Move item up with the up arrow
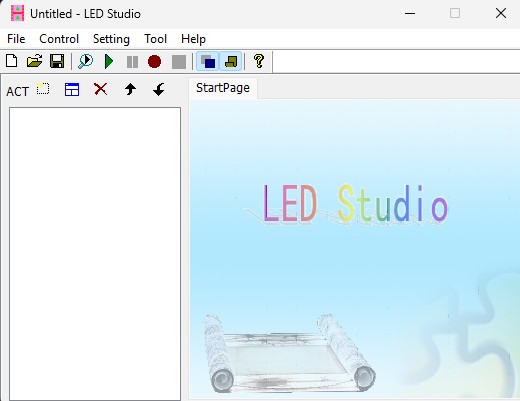The image size is (520, 401). tap(130, 89)
